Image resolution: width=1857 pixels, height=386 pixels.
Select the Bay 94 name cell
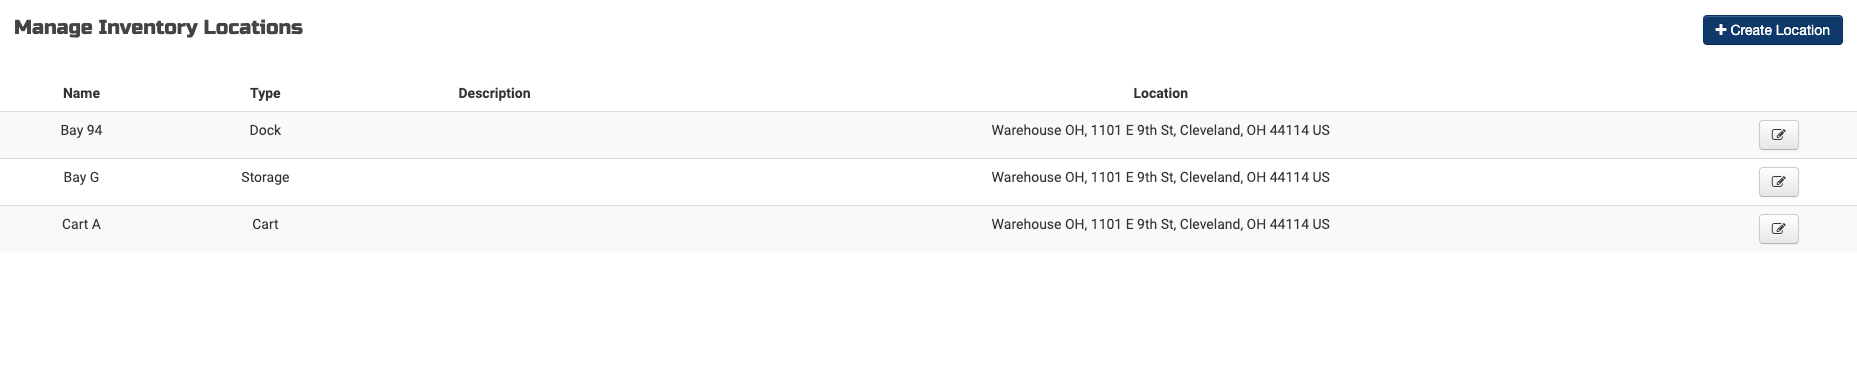(x=81, y=130)
